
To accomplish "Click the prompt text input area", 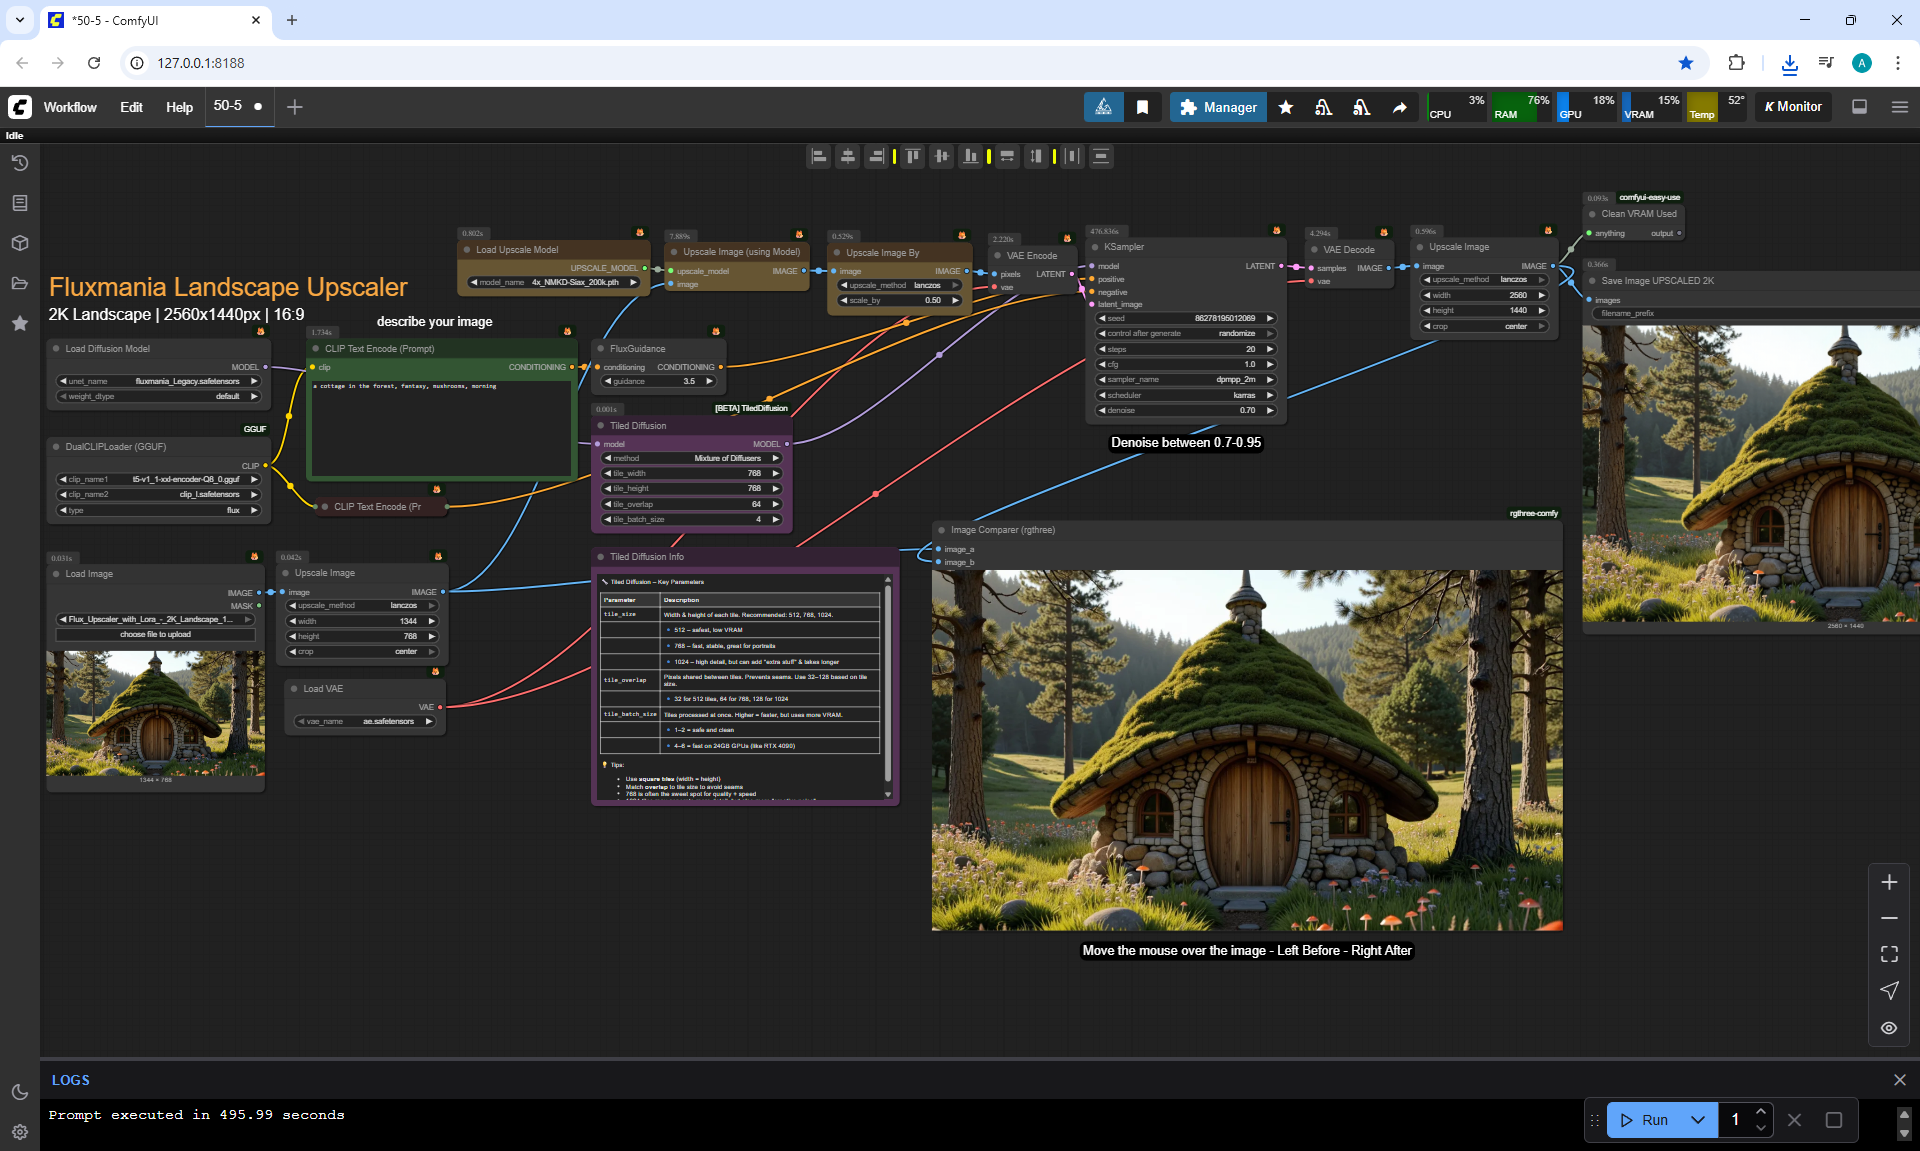I will click(x=441, y=425).
